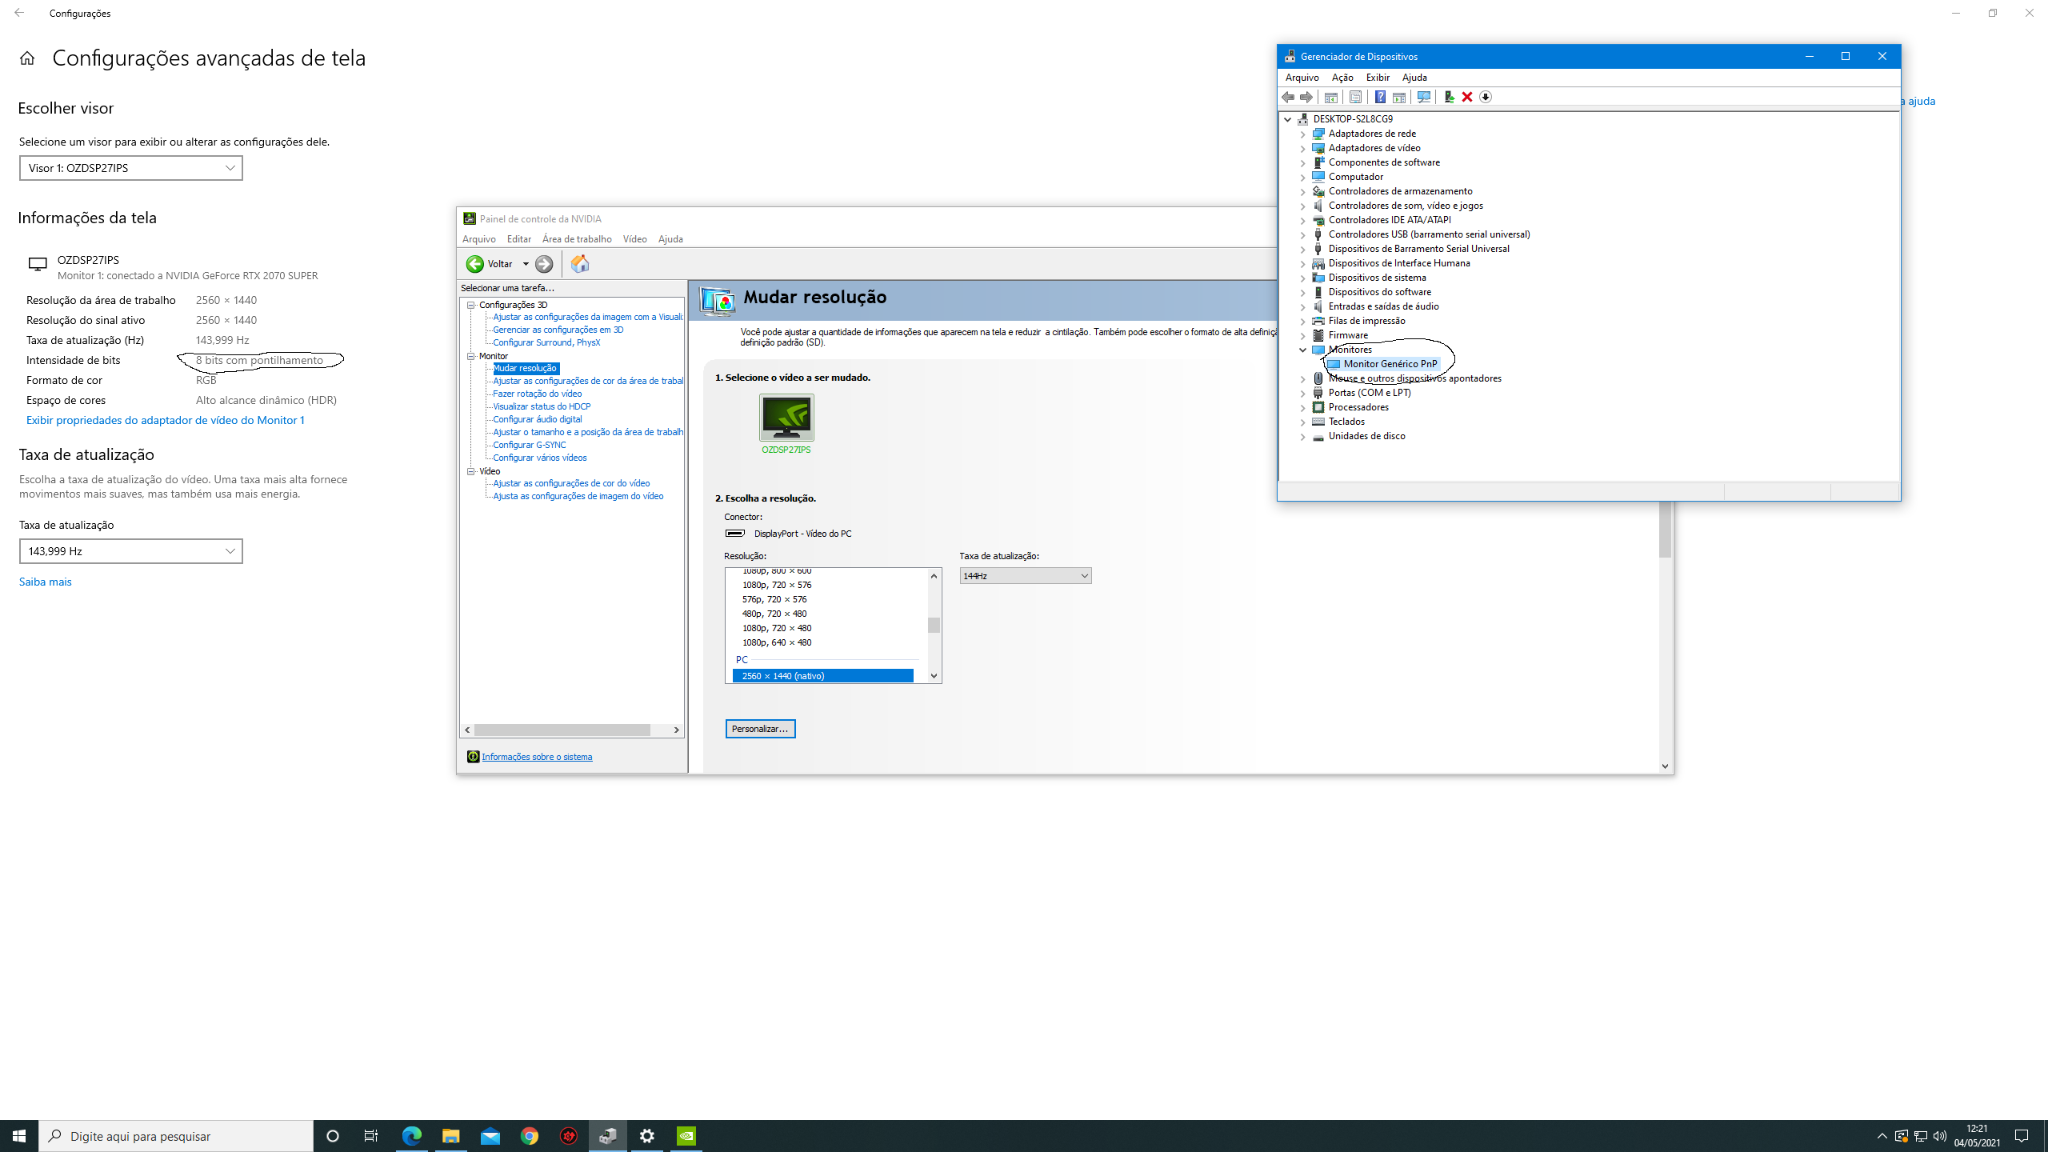Switch to NVIDIA Control Panel taskbar icon
Viewport: 2048px width, 1152px height.
click(x=687, y=1136)
